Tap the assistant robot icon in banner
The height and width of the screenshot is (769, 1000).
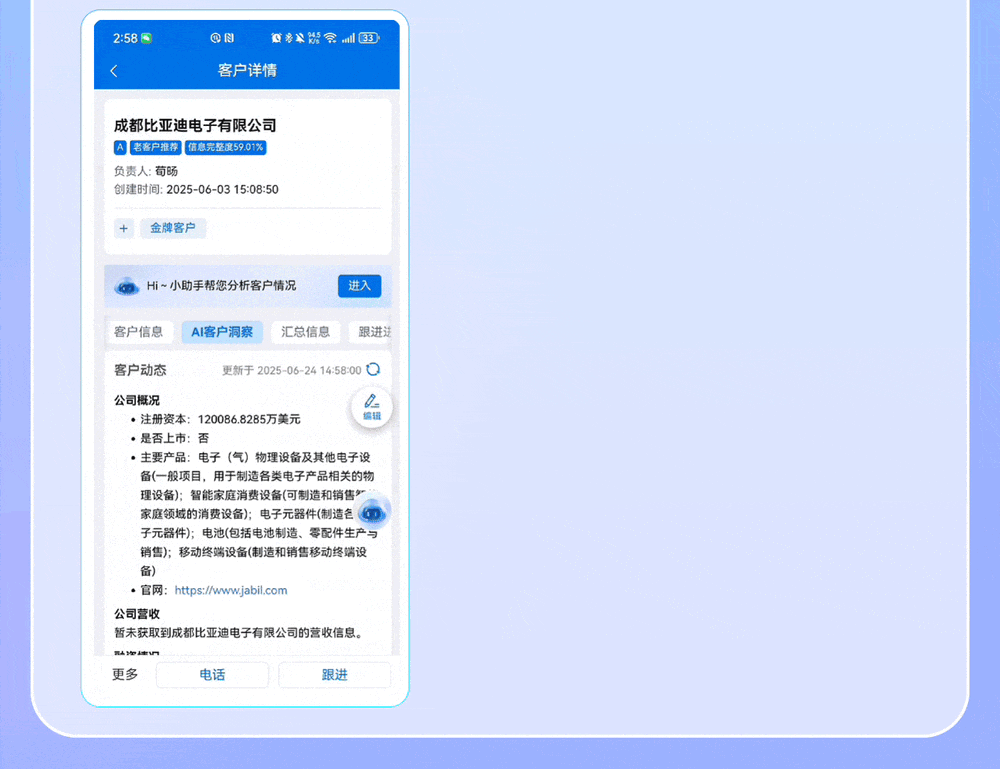(x=127, y=286)
